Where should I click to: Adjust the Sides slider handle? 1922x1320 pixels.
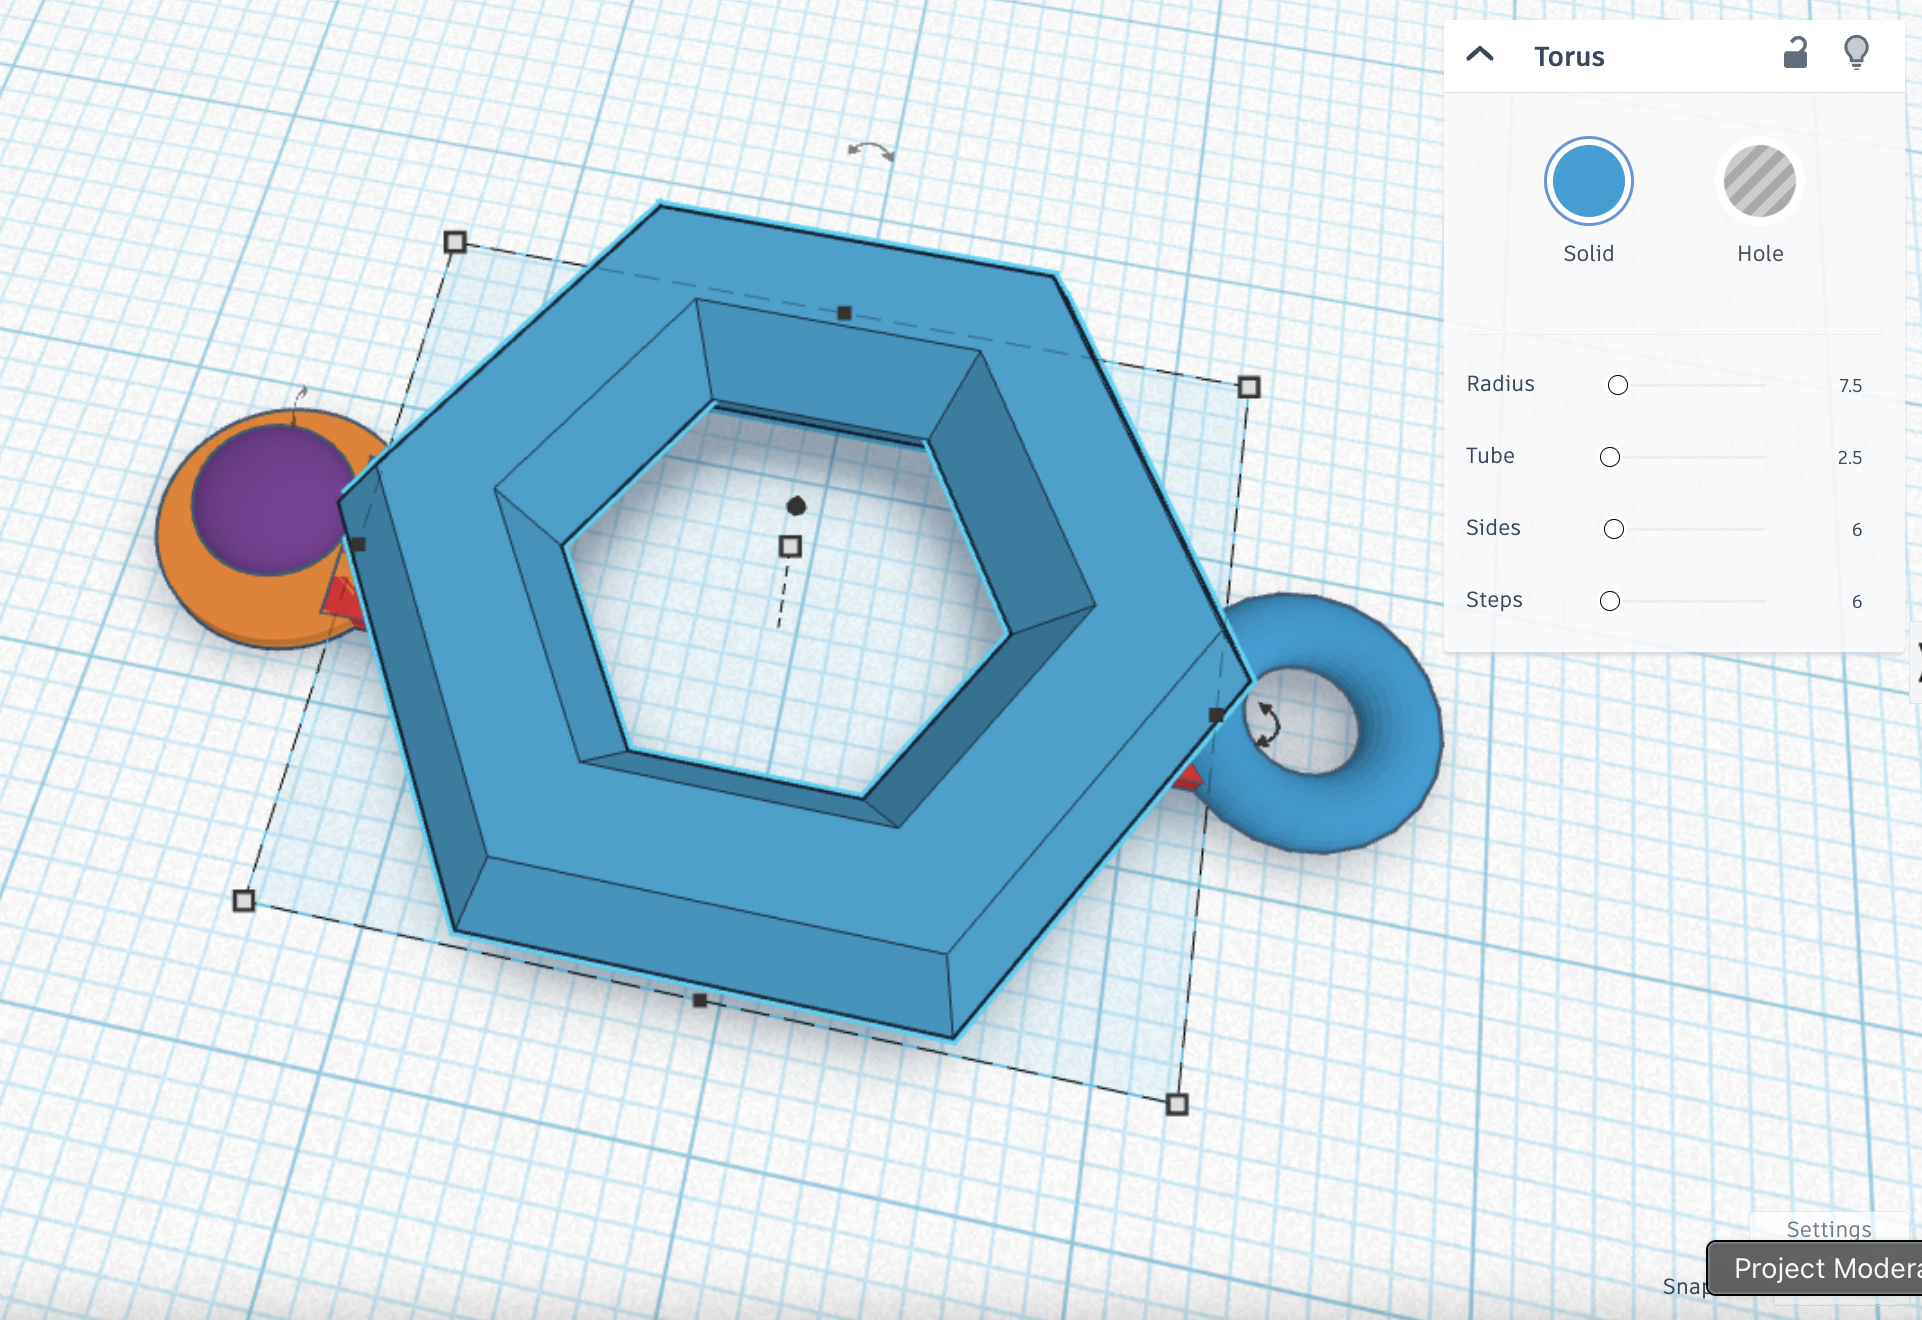click(1614, 529)
